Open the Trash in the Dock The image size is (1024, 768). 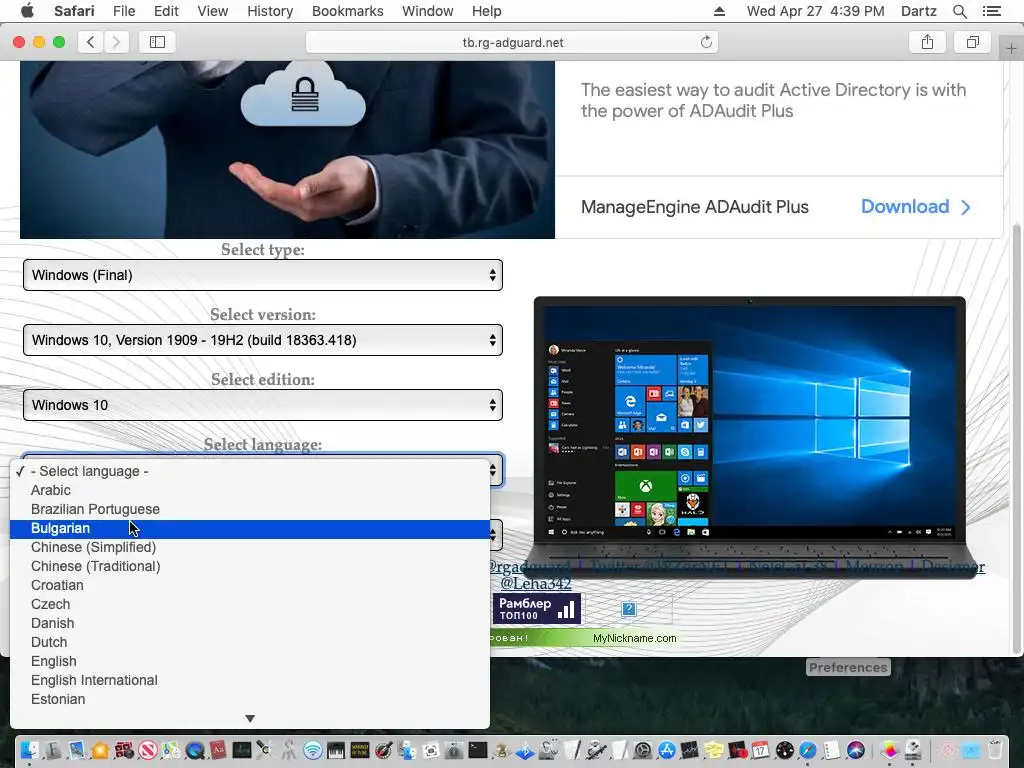click(994, 750)
